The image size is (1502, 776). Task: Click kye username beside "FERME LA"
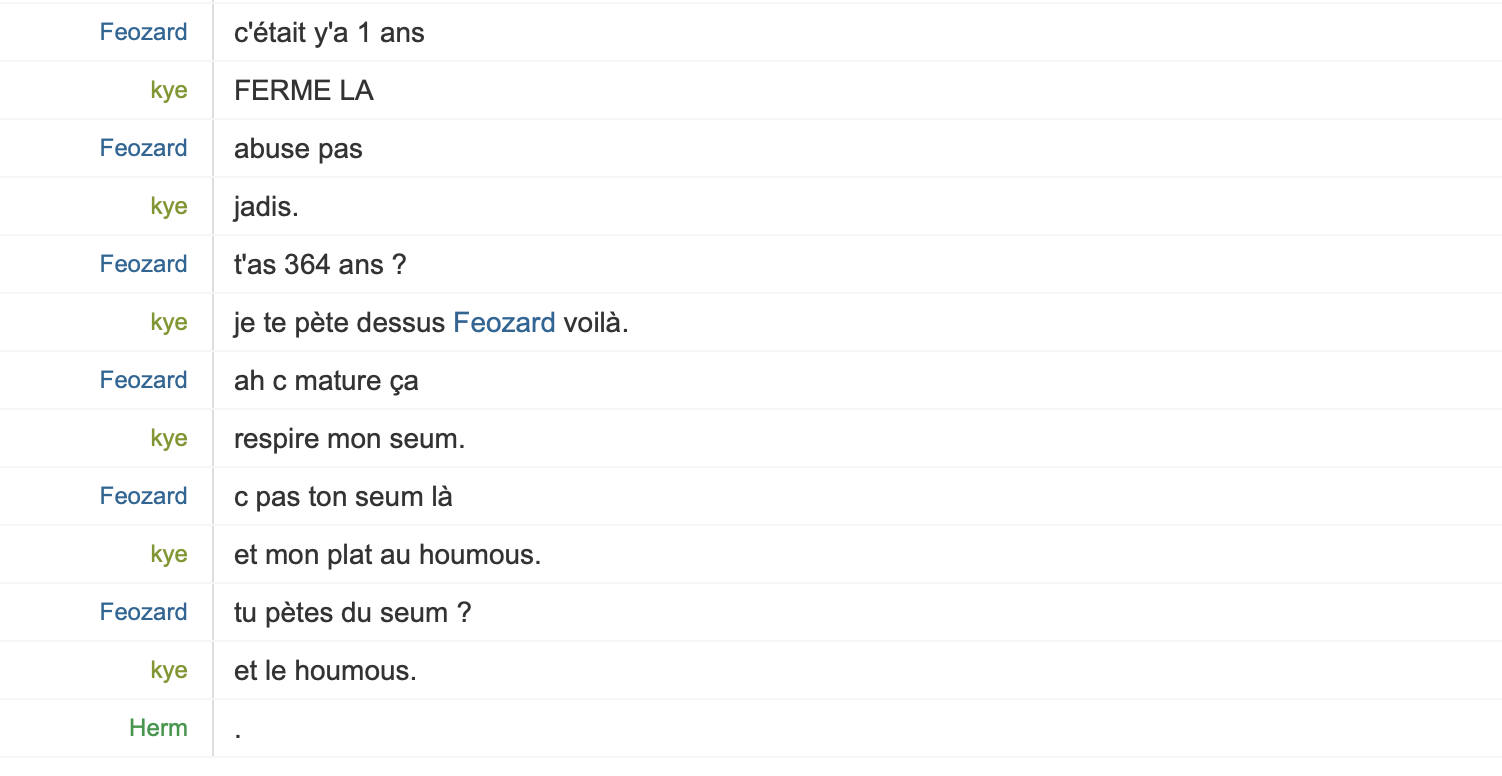(169, 90)
